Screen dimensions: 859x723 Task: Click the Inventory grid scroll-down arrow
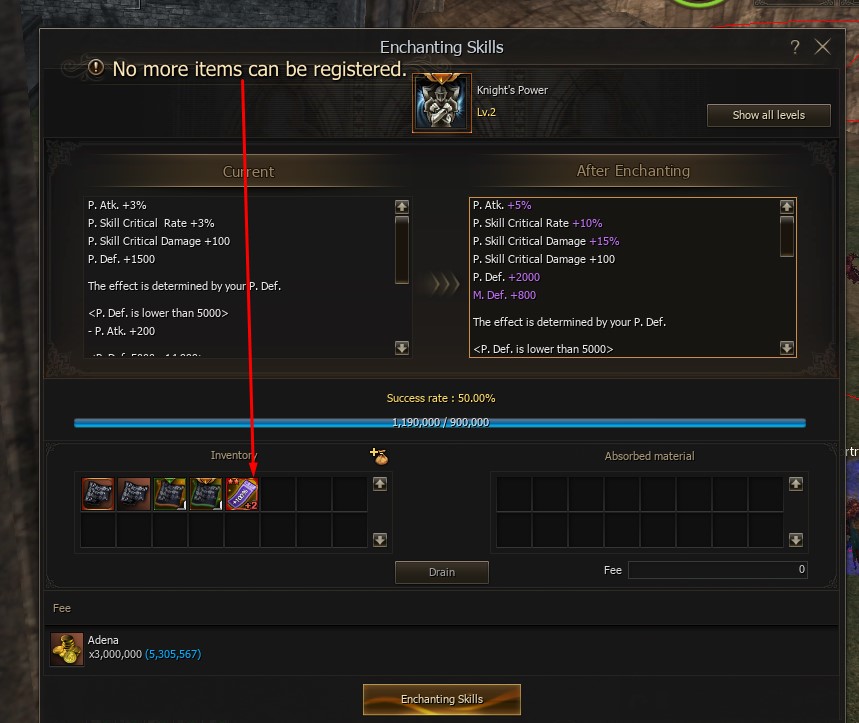380,540
